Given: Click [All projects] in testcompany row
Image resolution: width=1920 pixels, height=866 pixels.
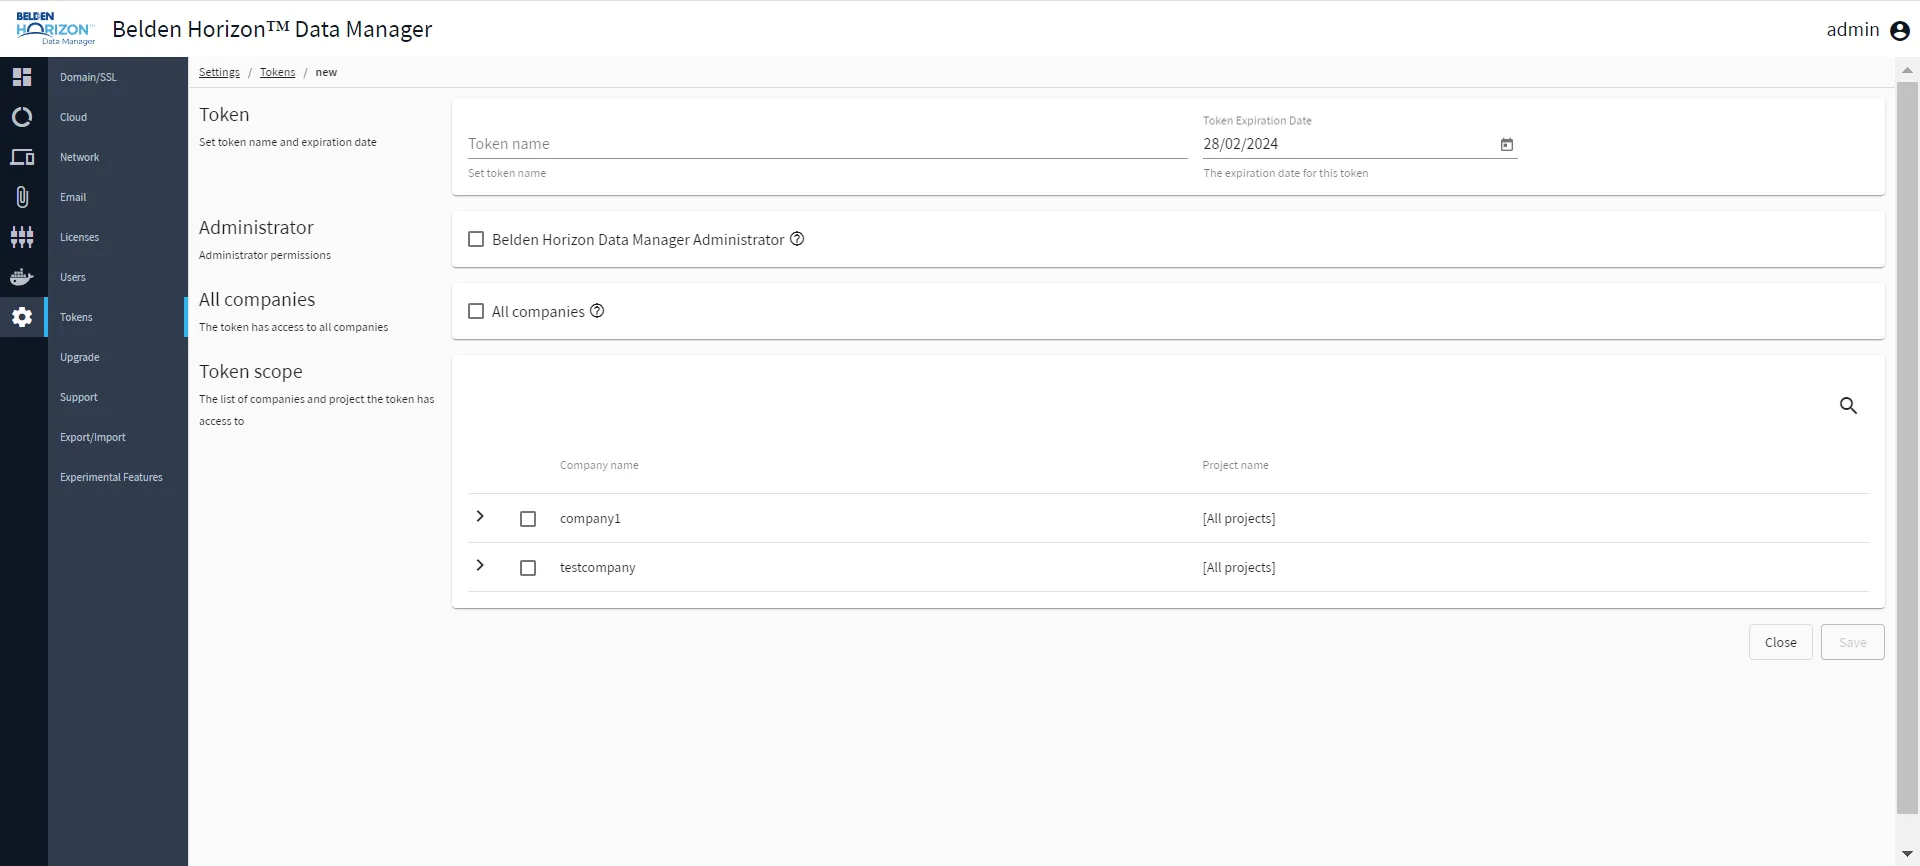Looking at the screenshot, I should point(1239,567).
